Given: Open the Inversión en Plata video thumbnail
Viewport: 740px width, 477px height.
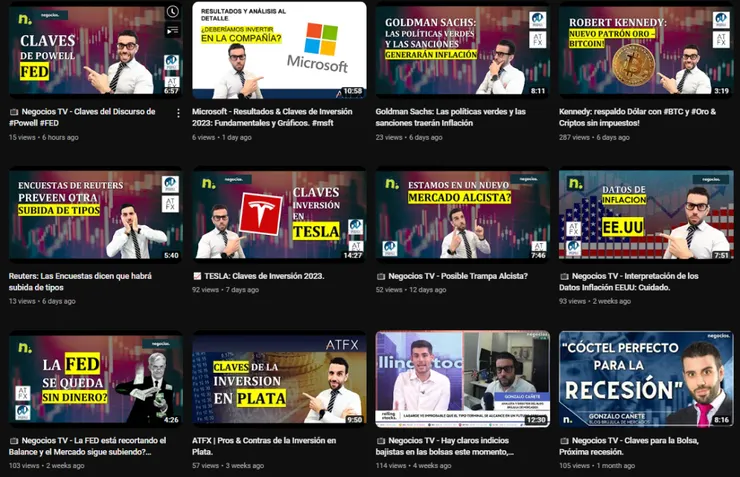Looking at the screenshot, I should (x=279, y=379).
